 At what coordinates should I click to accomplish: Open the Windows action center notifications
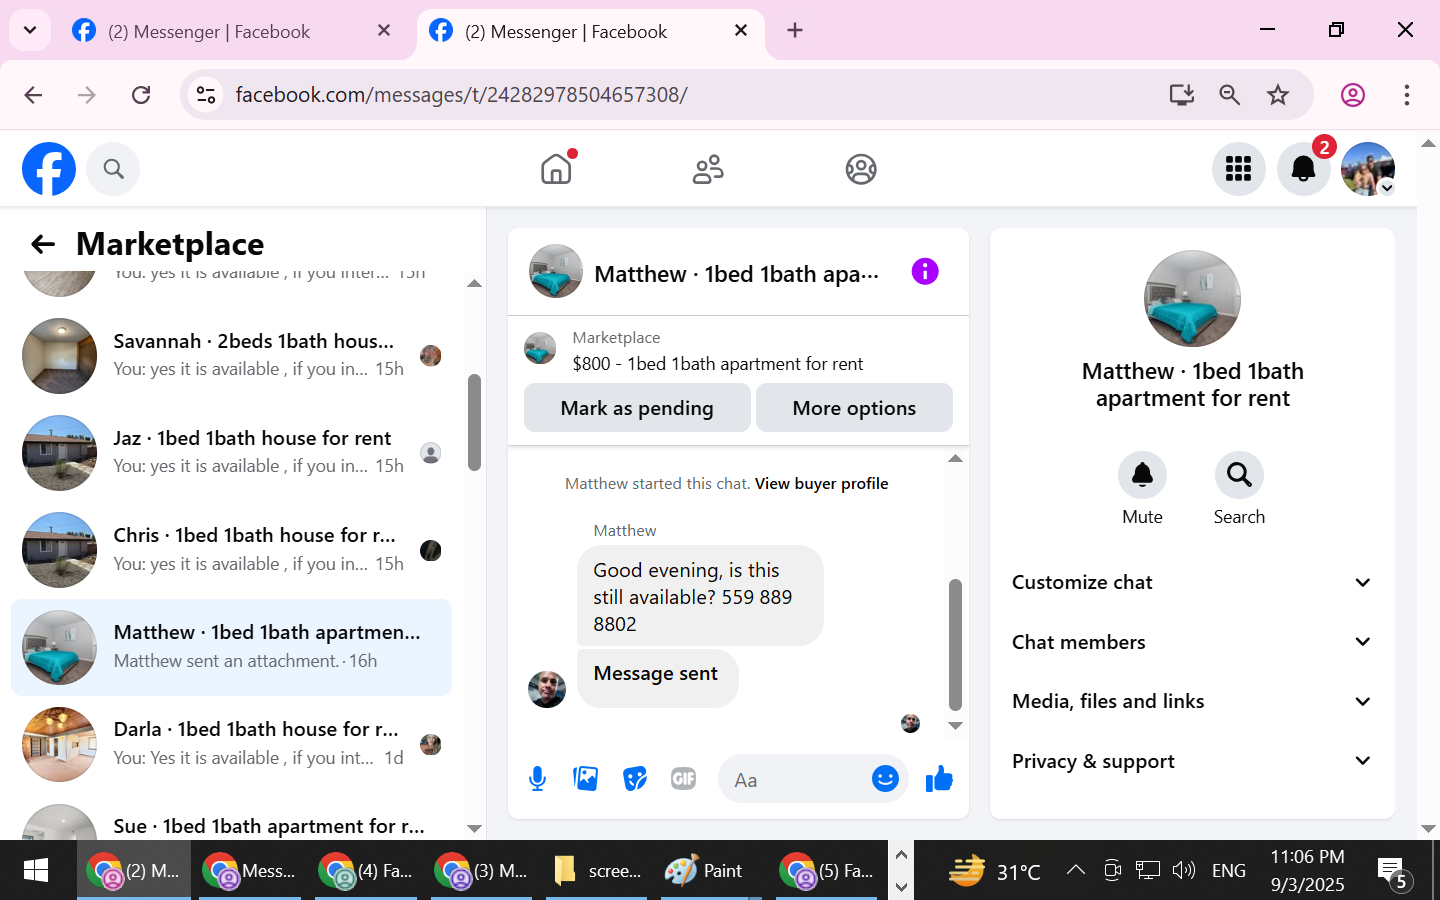tap(1394, 872)
